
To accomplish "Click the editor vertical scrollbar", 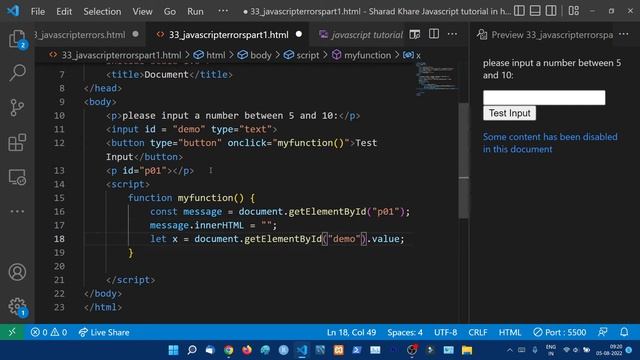I will 463,160.
